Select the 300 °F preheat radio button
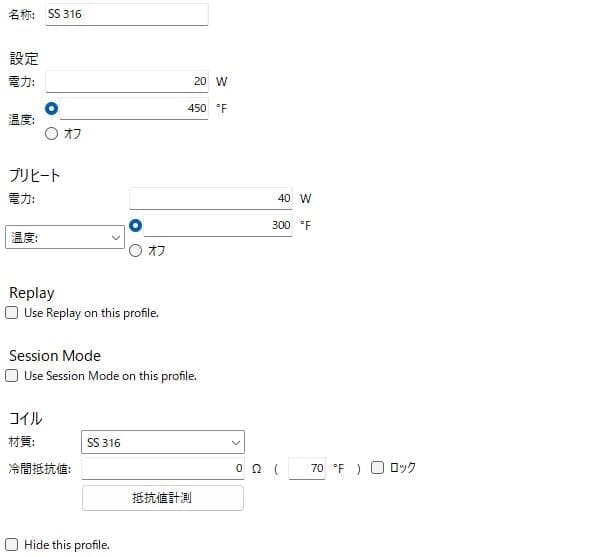Screen dimensions: 609x557 point(135,225)
